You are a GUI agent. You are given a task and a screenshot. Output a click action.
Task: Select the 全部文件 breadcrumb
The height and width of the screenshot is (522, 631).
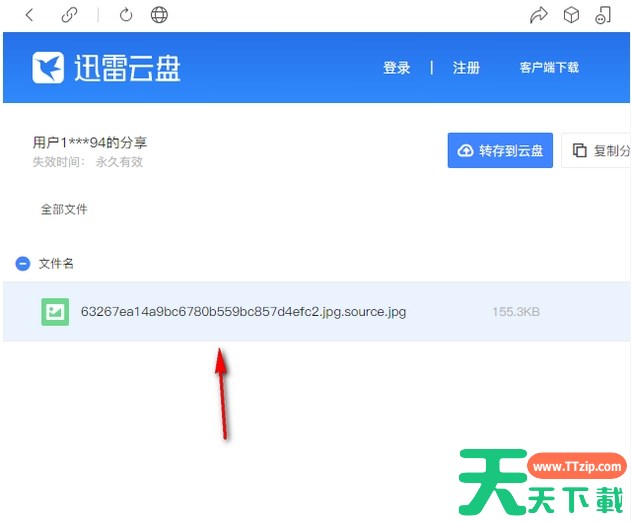click(64, 209)
